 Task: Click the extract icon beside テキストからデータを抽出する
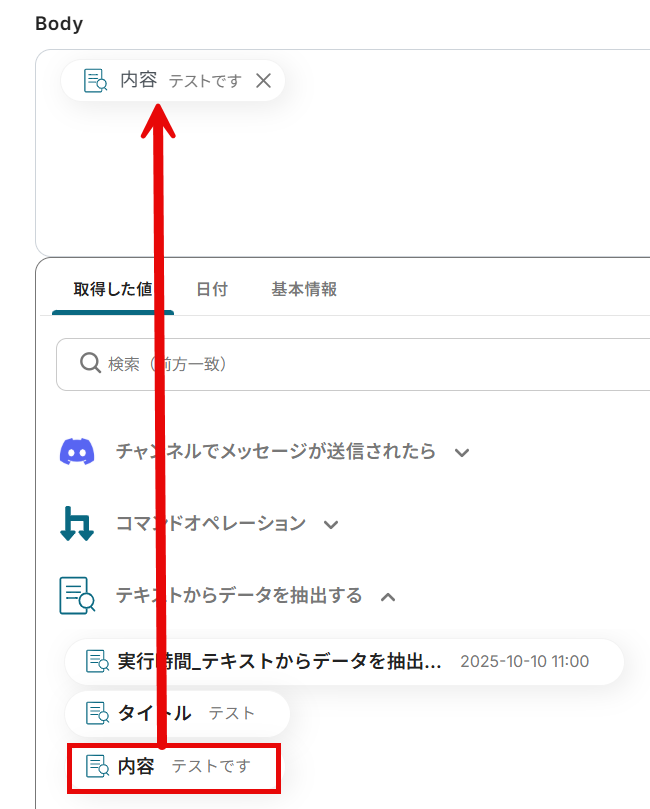(x=77, y=595)
